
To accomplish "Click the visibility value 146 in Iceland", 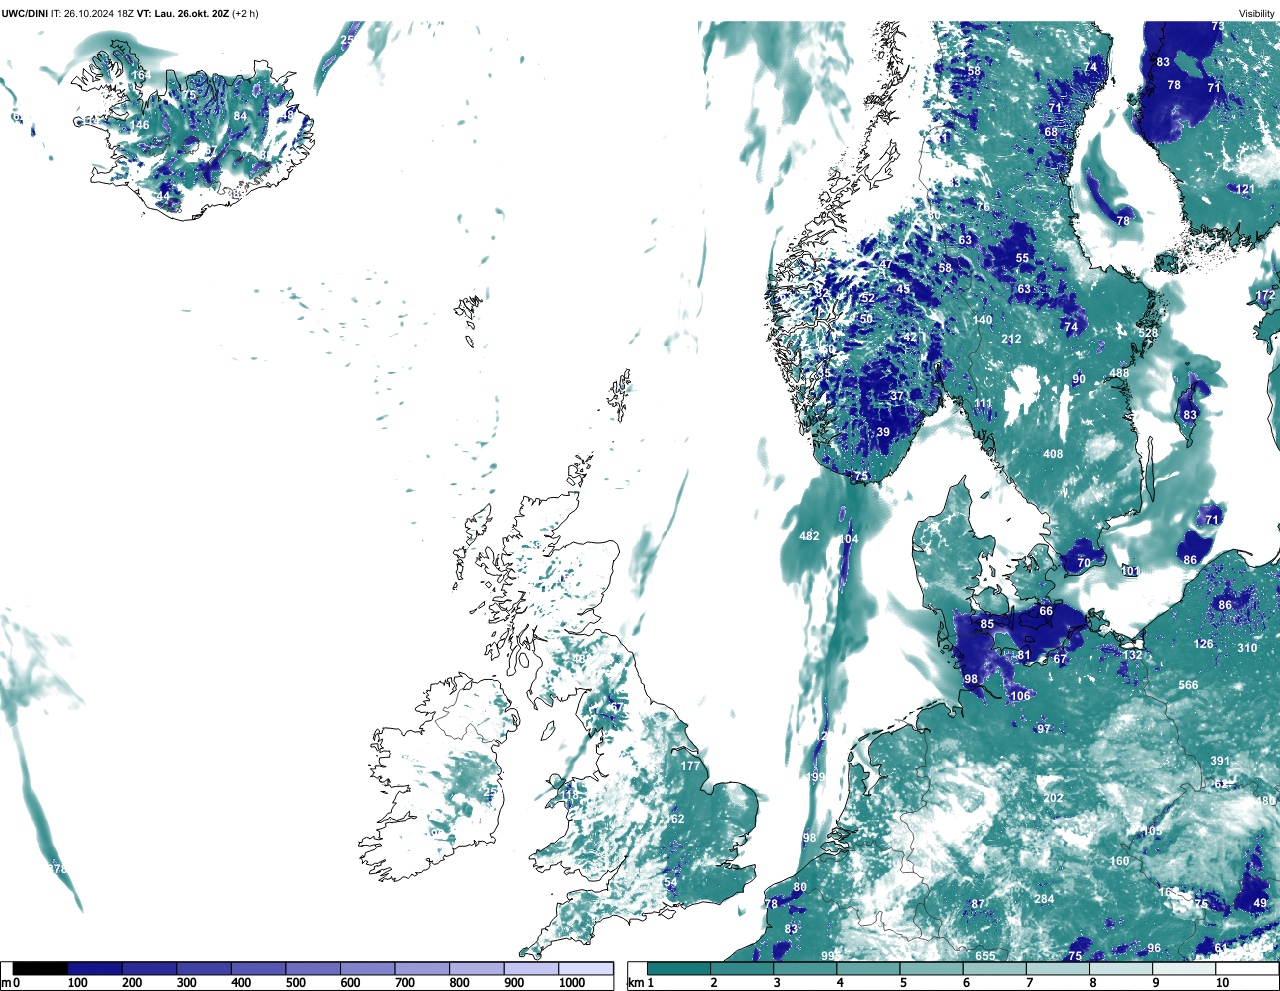I will (x=139, y=125).
